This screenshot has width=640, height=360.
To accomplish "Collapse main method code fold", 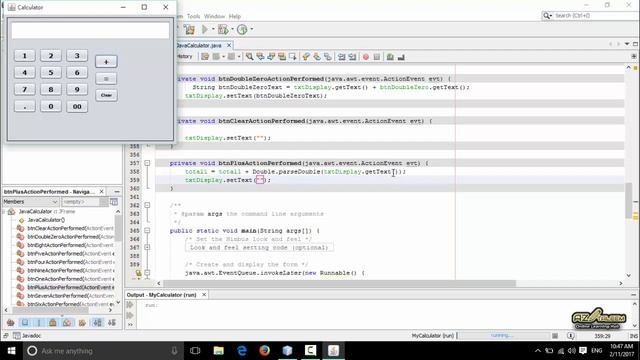I will coord(147,231).
